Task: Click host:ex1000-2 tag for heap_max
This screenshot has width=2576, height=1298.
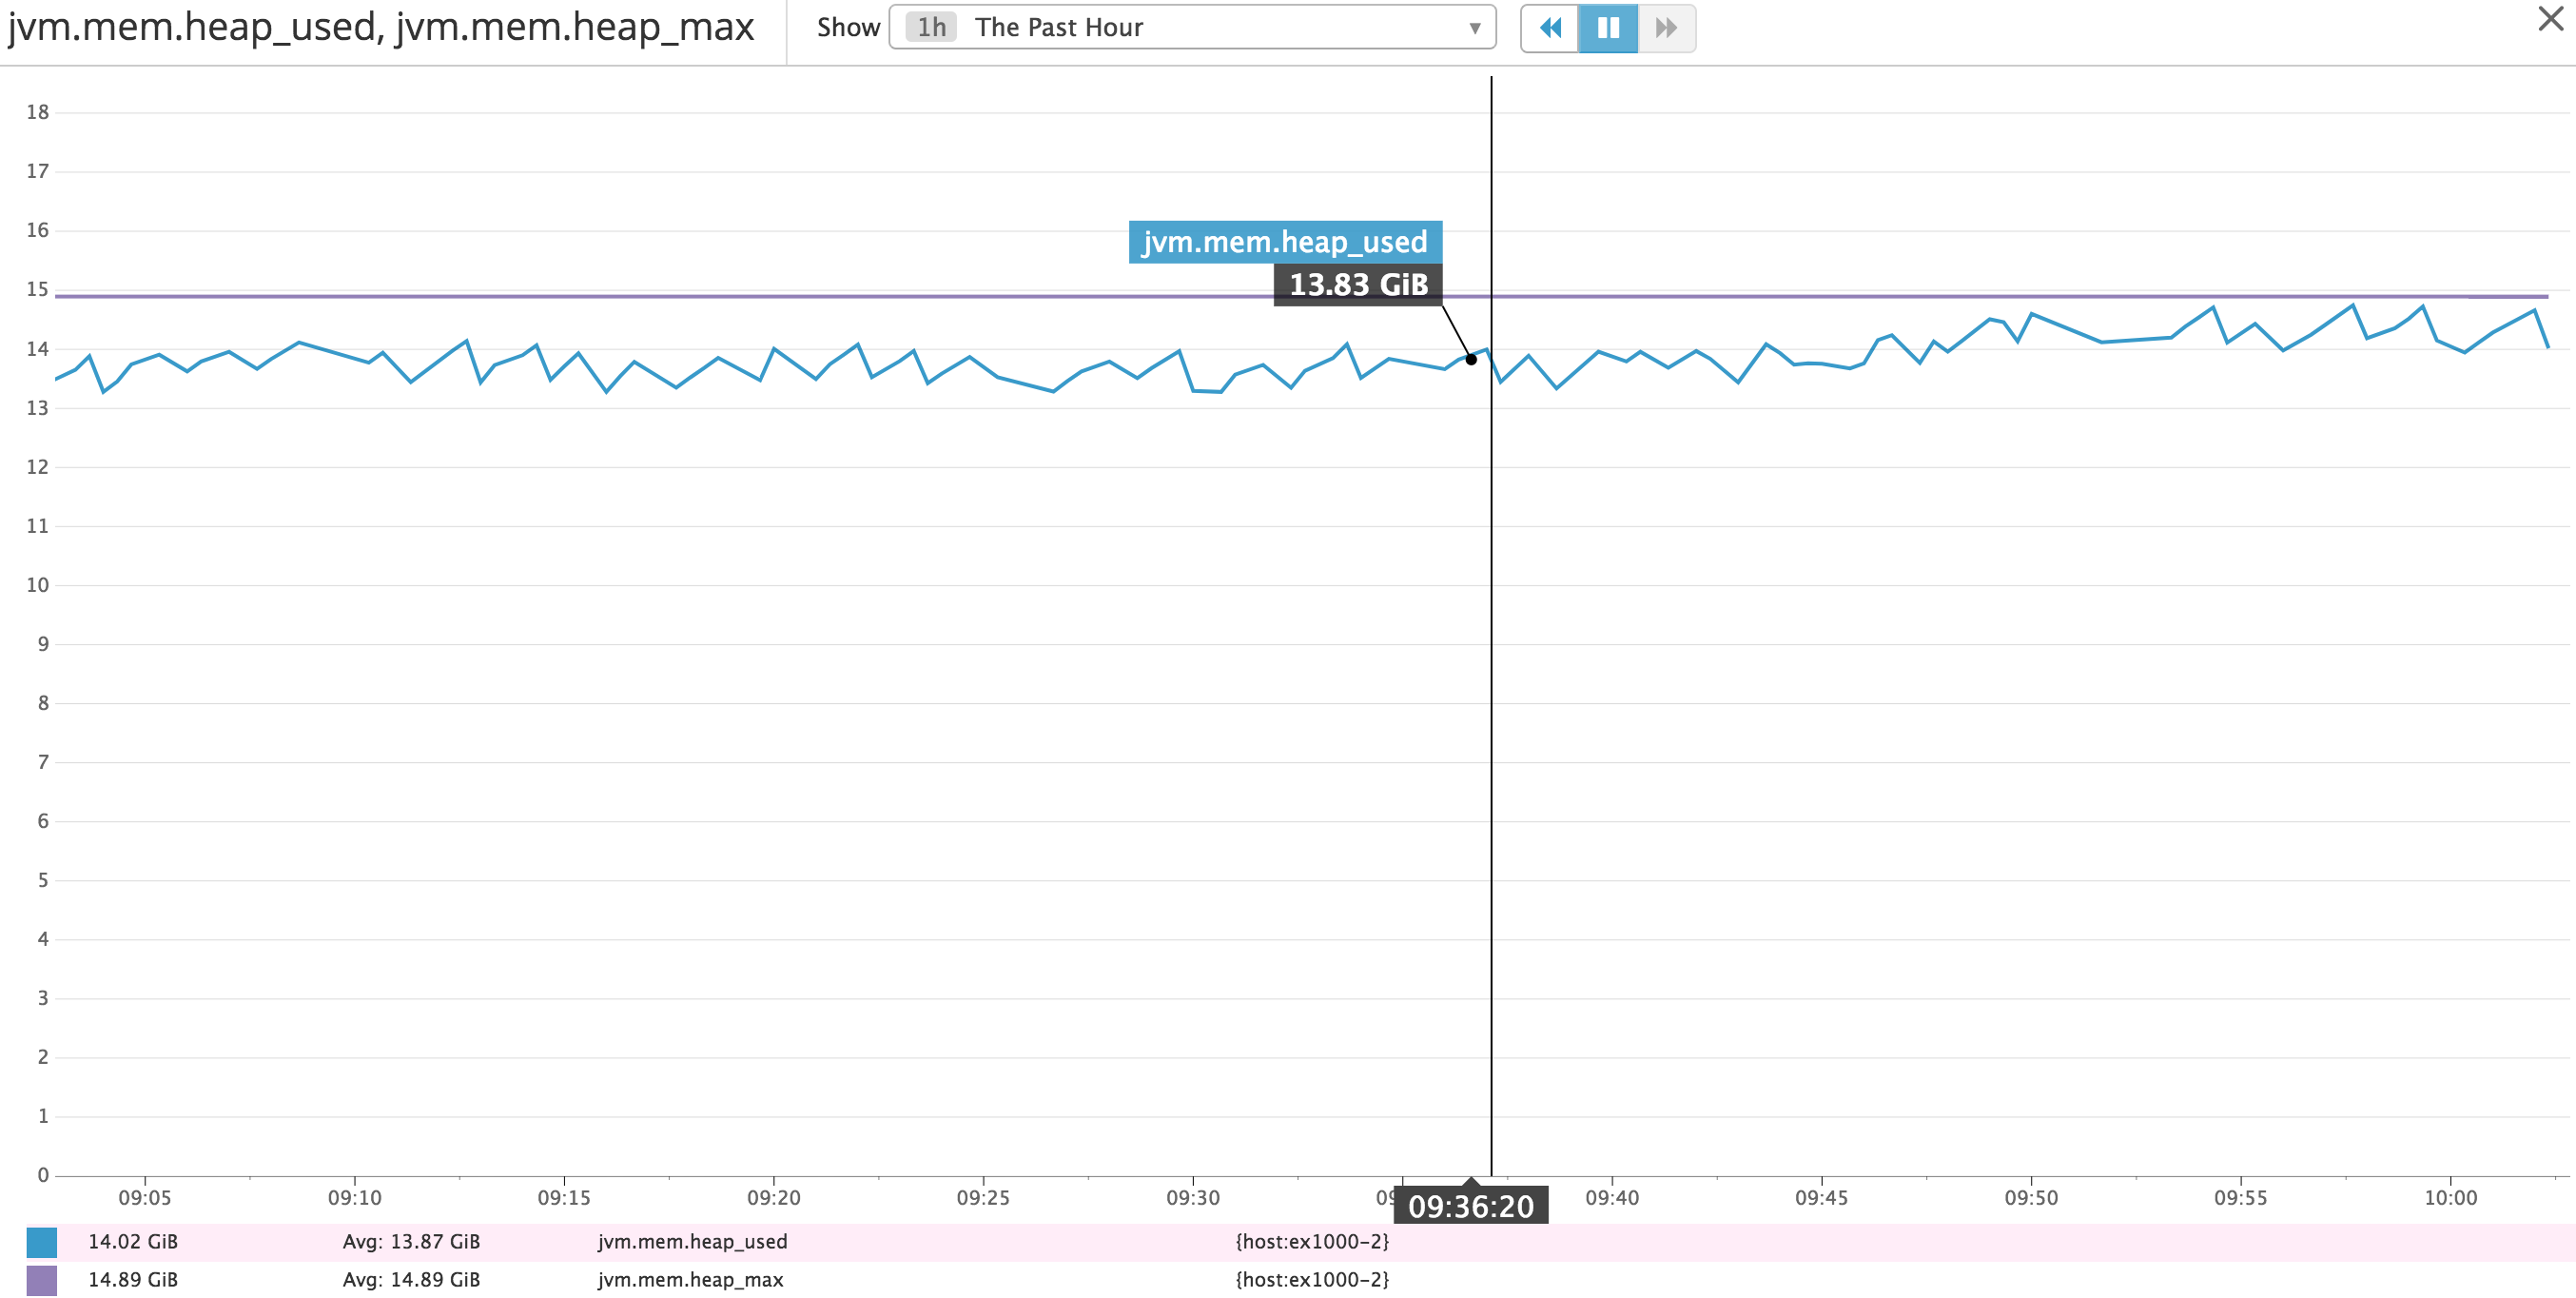Action: (1311, 1280)
